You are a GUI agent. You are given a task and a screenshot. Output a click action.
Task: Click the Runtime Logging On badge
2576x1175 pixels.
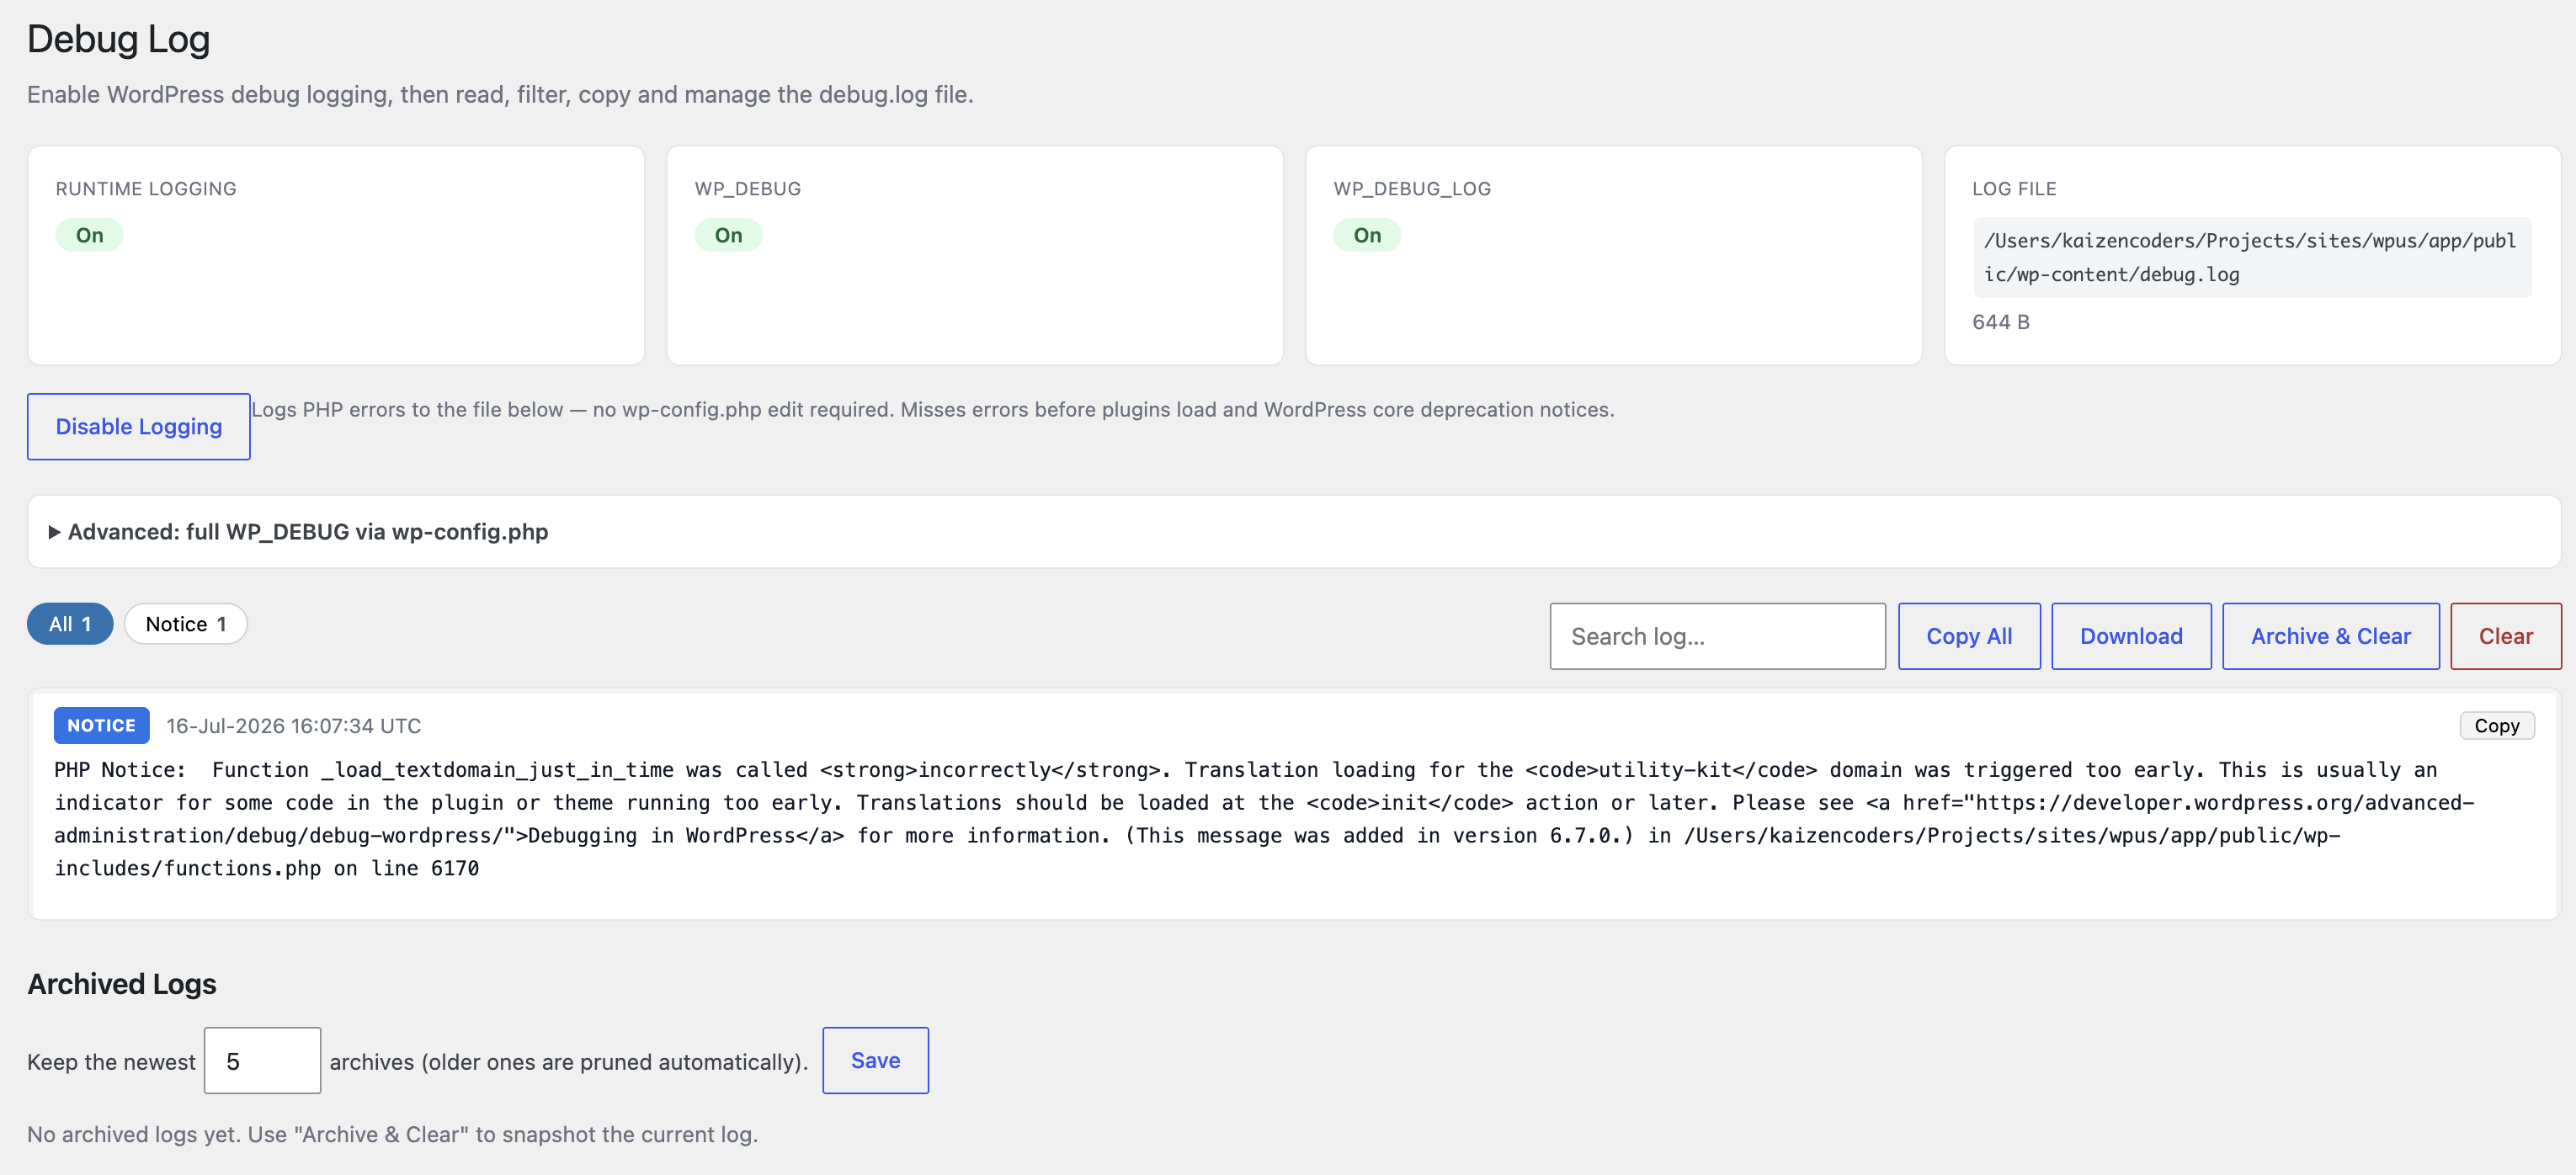coord(89,235)
